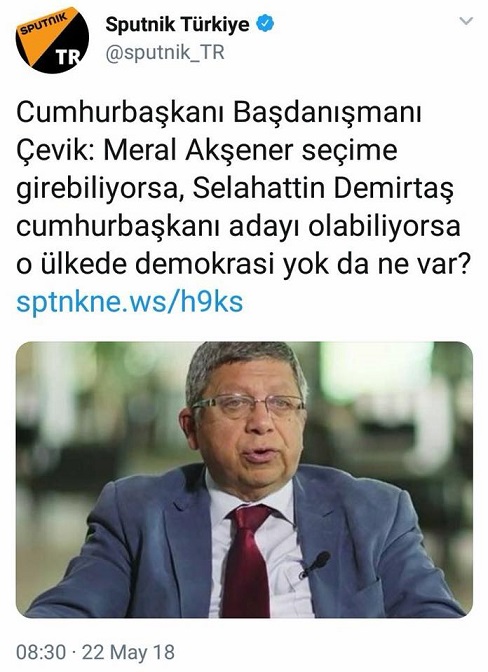Image resolution: width=488 pixels, height=672 pixels.
Task: Click the name Selahattin Demirtaş in tweet
Action: [323, 189]
